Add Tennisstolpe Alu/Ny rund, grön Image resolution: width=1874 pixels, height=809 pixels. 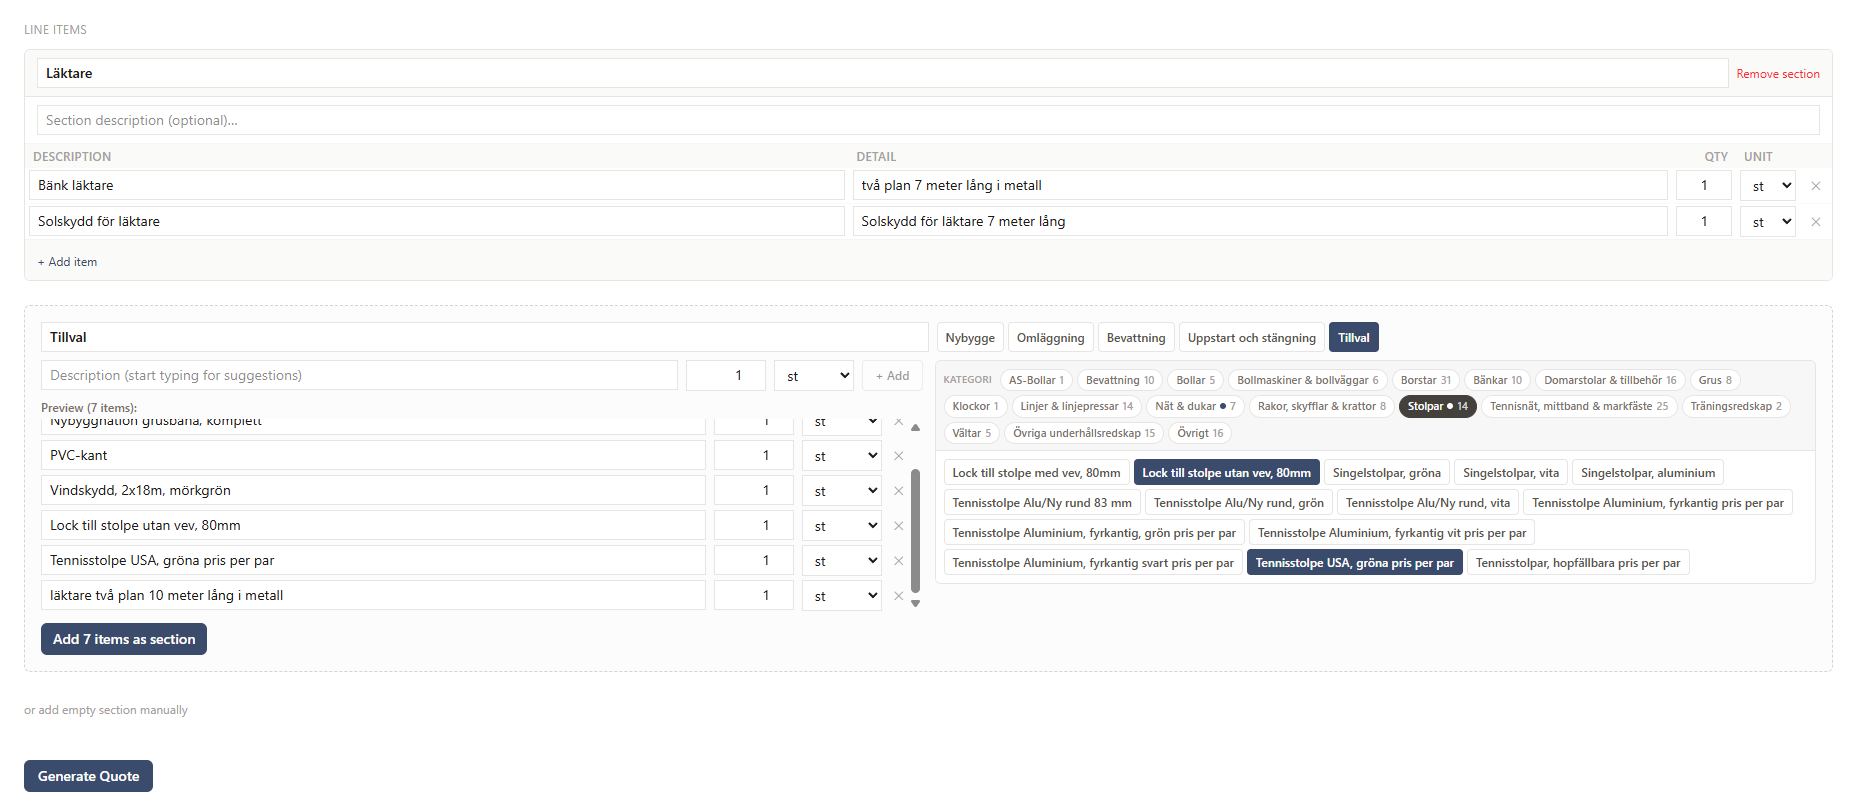pos(1238,503)
